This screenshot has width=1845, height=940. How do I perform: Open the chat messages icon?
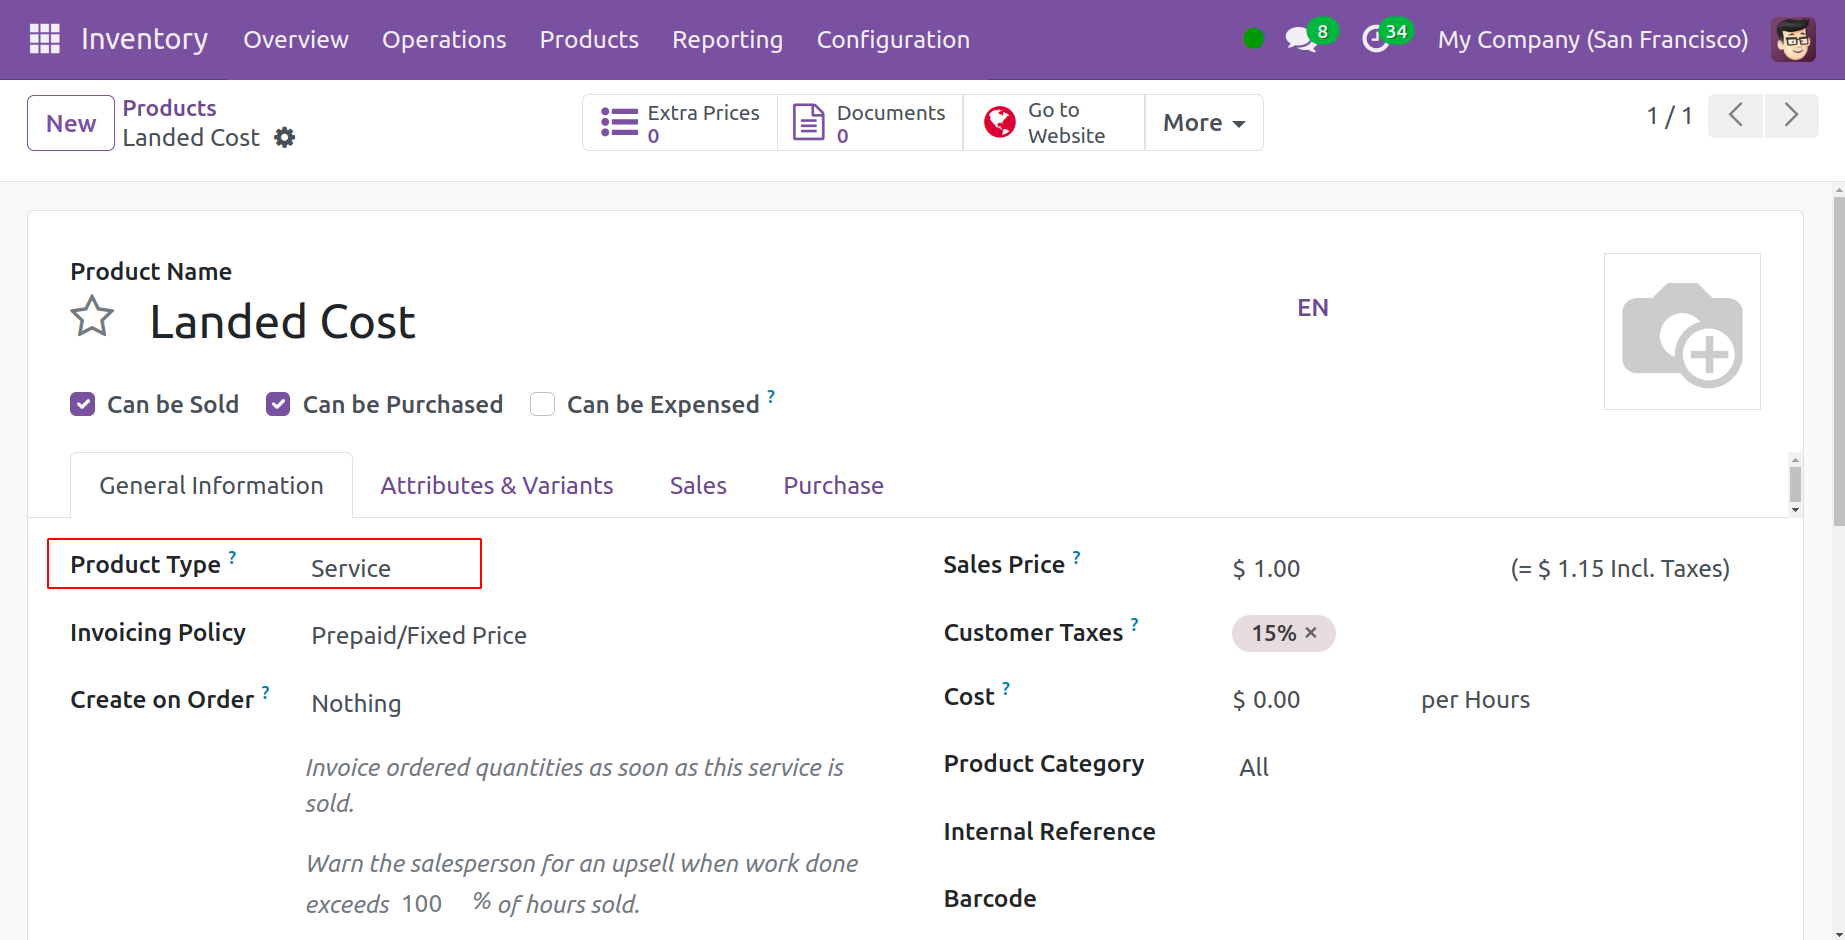click(1299, 40)
